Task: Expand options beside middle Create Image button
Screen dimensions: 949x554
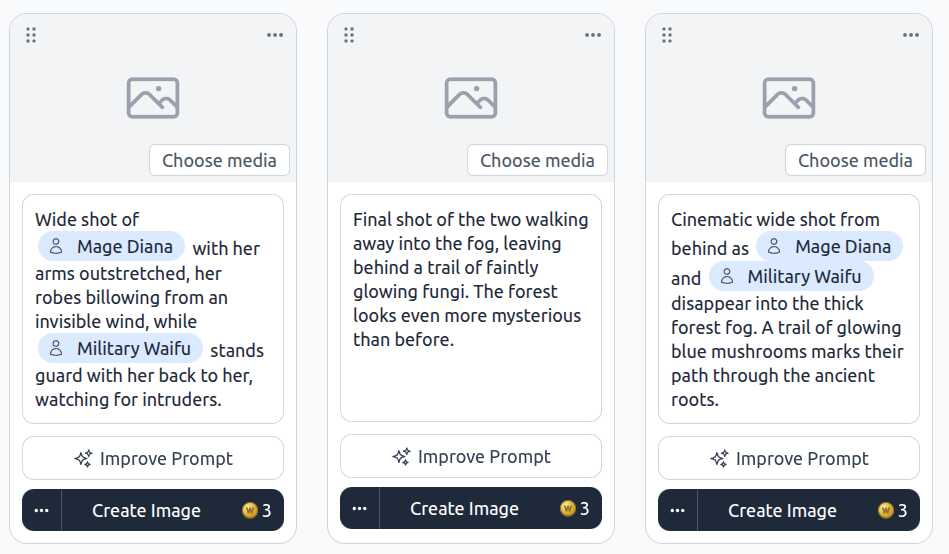Action: (x=360, y=509)
